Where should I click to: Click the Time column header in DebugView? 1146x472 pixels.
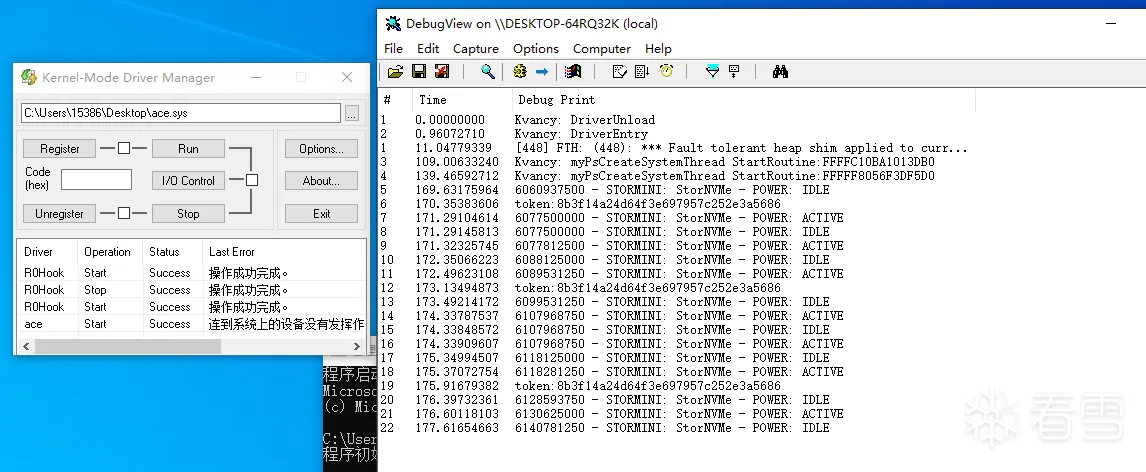[462, 99]
